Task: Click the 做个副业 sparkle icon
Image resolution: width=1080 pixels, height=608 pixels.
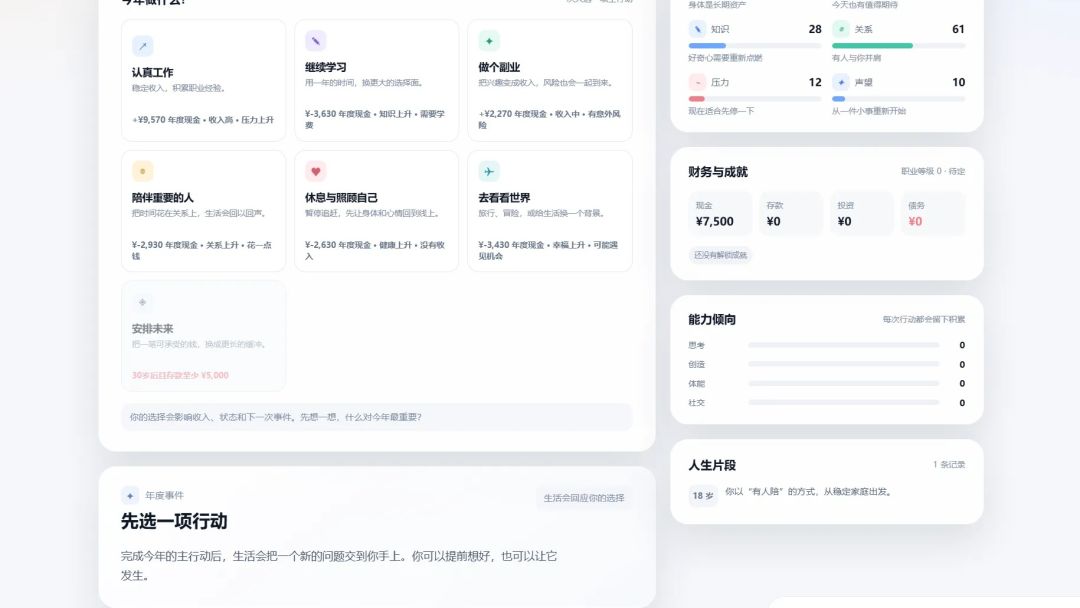Action: coord(489,41)
